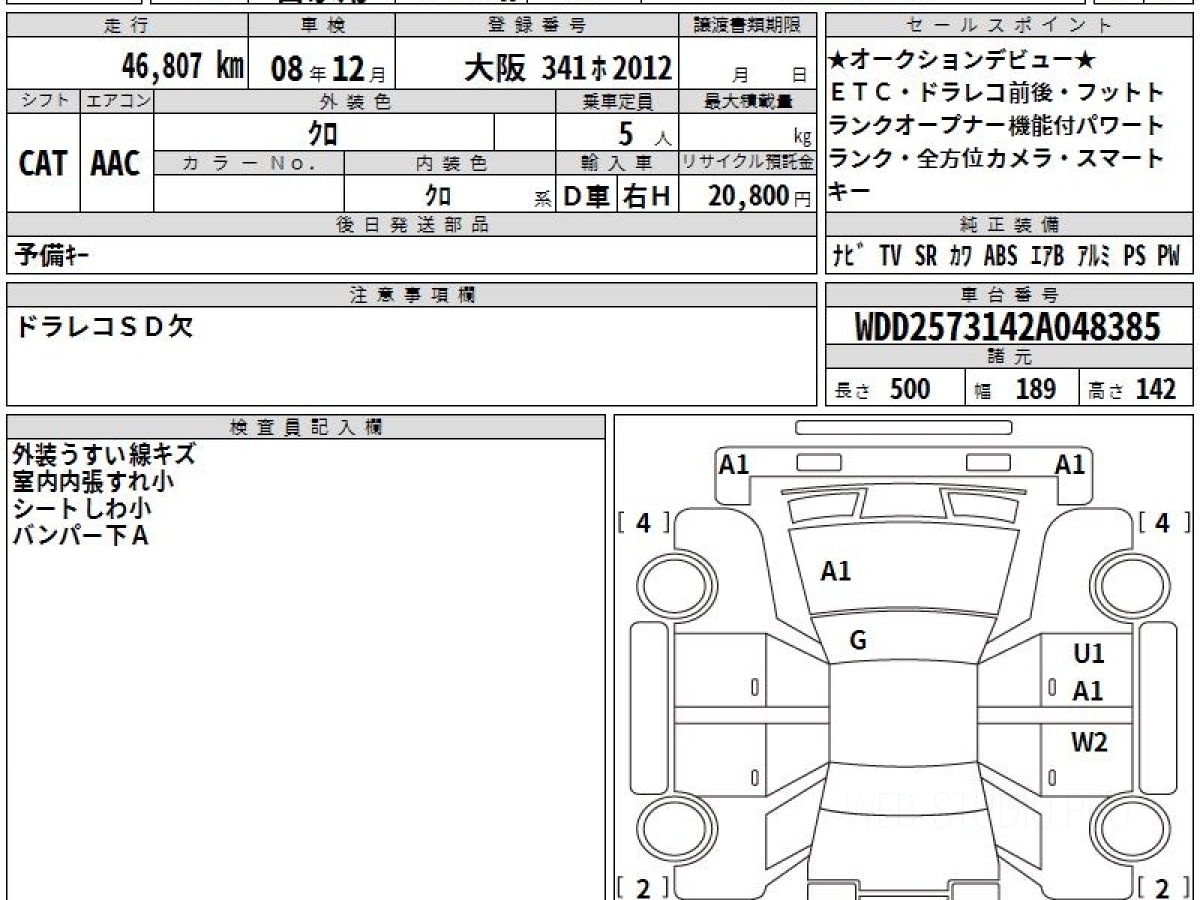Click the 検査員記入欄 header
The width and height of the screenshot is (1200, 900).
[x=306, y=427]
